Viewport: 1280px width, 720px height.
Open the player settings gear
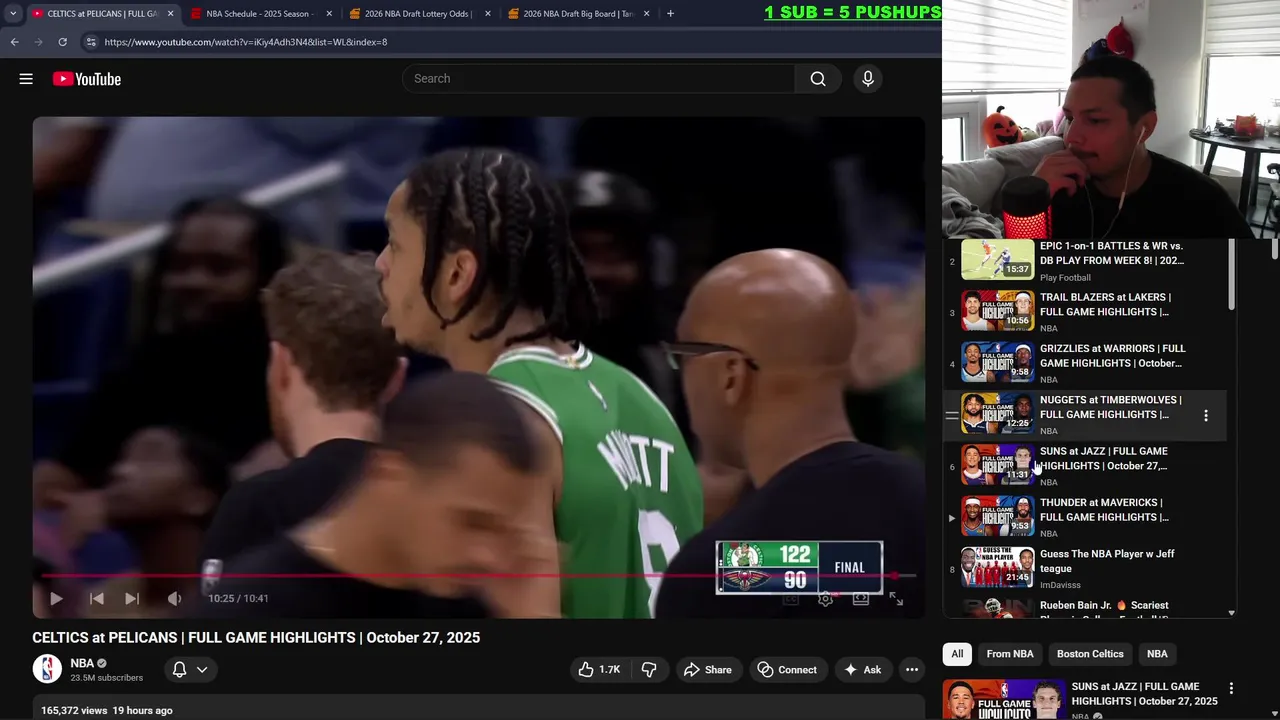coord(825,599)
